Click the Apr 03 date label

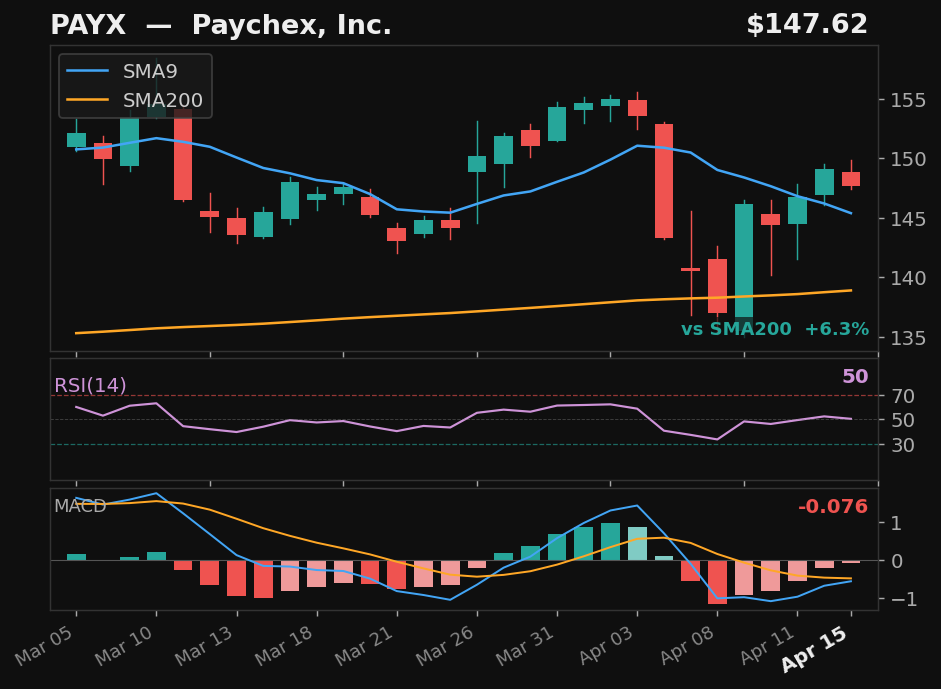click(606, 646)
